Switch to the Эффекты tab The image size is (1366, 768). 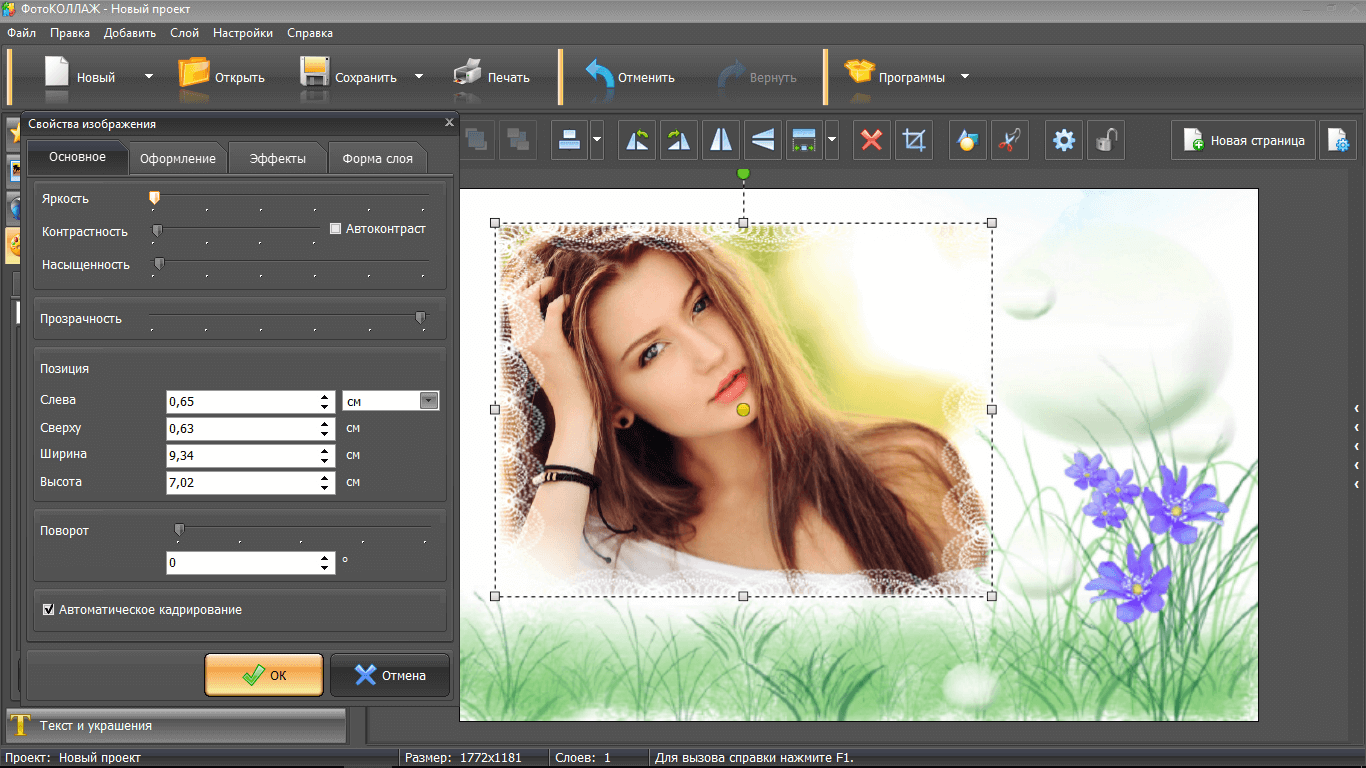(x=278, y=158)
